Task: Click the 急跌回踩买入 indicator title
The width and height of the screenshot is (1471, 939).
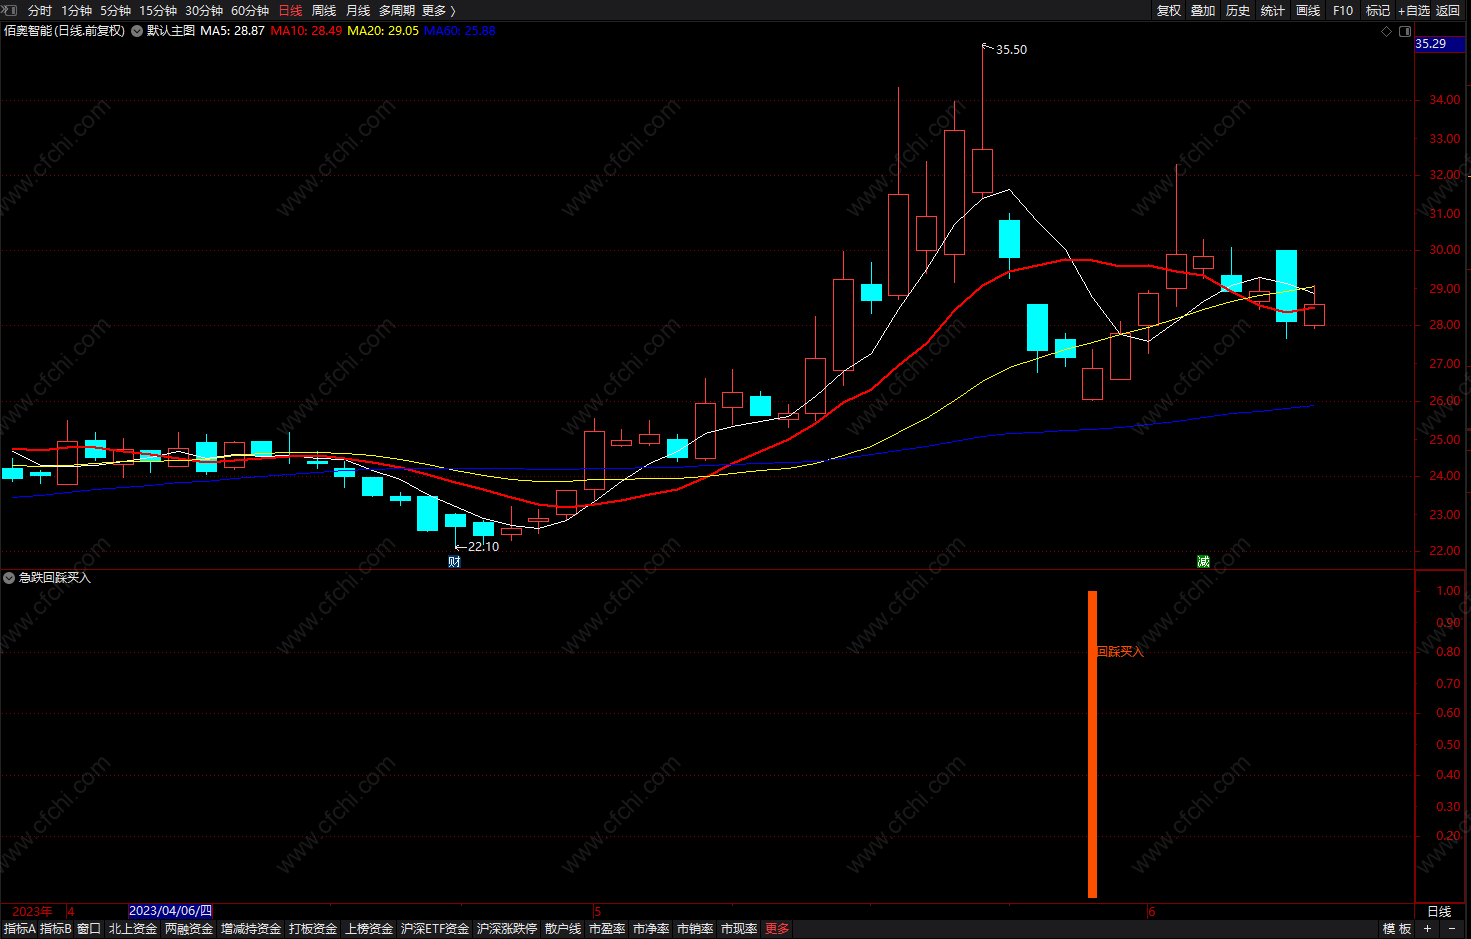Action: 54,578
